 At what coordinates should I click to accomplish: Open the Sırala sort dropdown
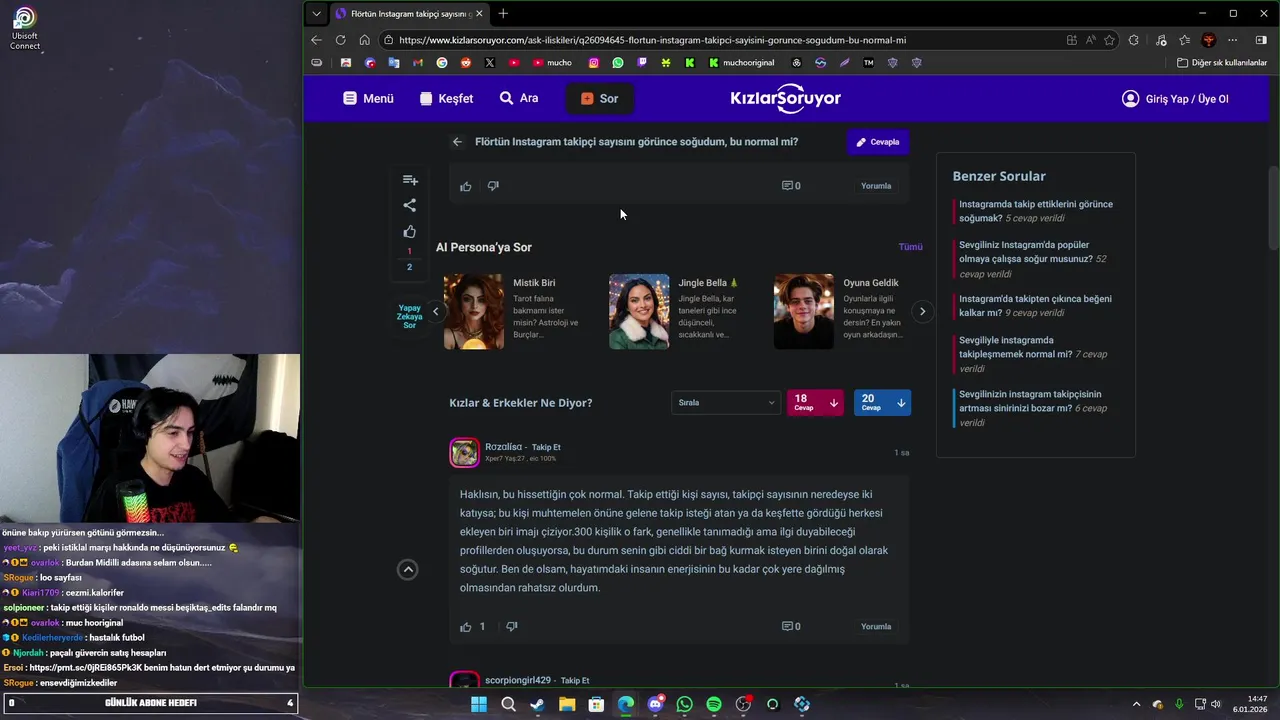tap(725, 402)
